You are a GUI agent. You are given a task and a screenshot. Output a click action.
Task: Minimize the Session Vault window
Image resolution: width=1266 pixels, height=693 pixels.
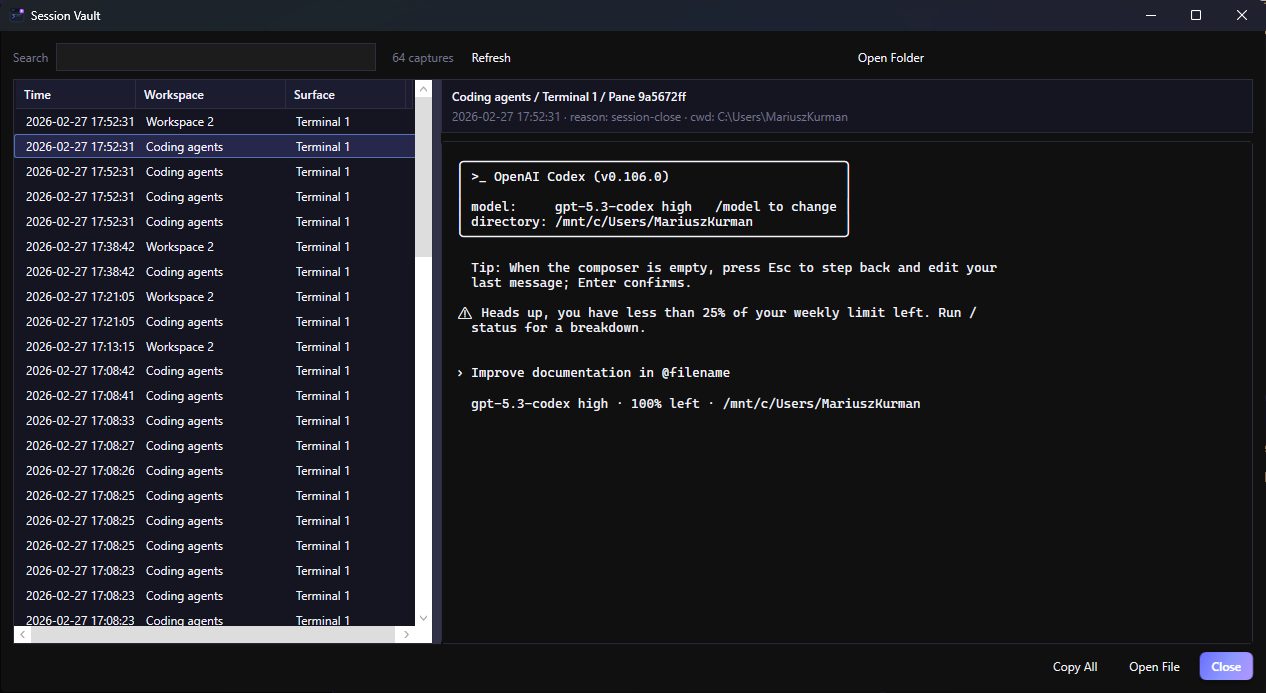pyautogui.click(x=1151, y=15)
